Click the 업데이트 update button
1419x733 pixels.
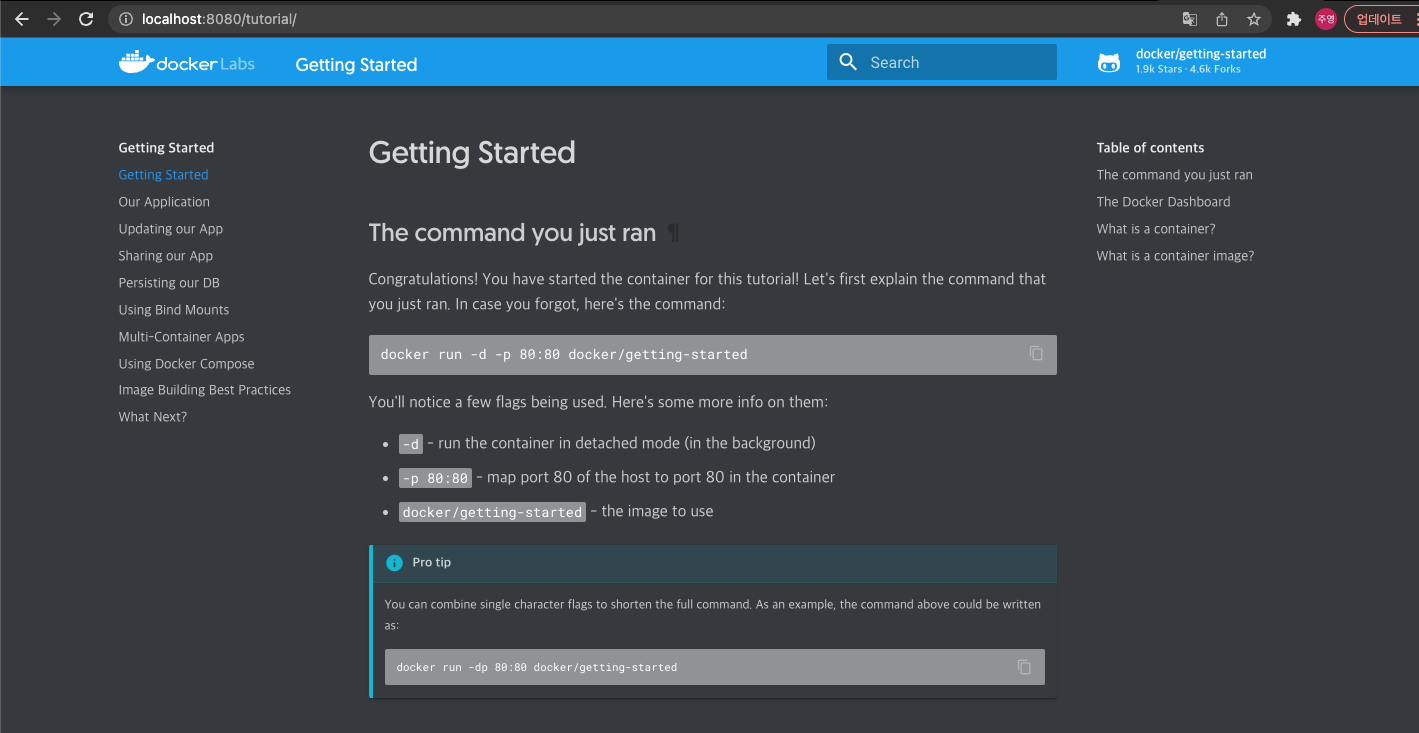[x=1379, y=19]
